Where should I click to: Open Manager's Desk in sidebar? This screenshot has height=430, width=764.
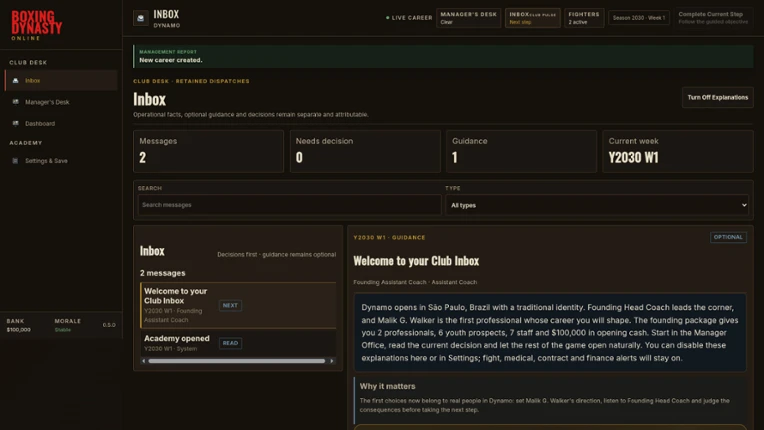tap(61, 102)
